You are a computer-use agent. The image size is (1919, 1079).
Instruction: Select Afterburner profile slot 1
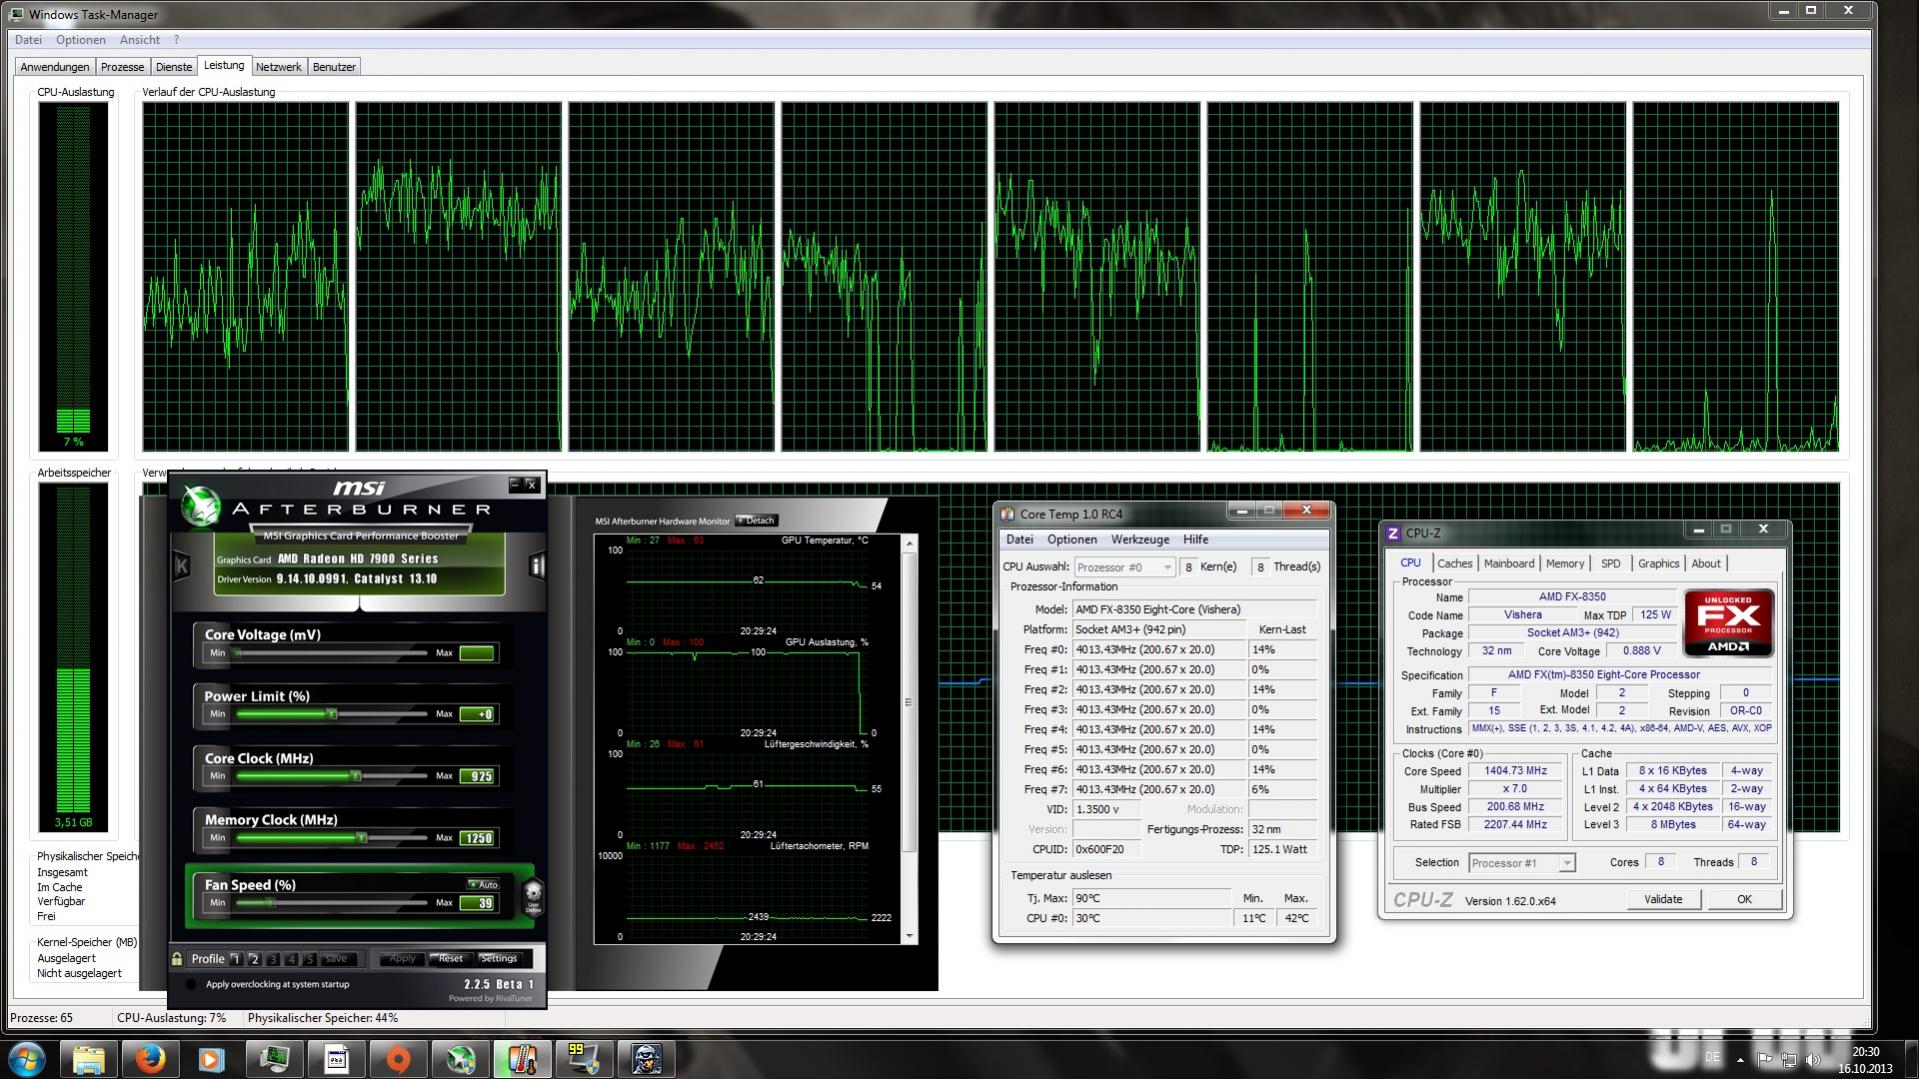point(235,959)
